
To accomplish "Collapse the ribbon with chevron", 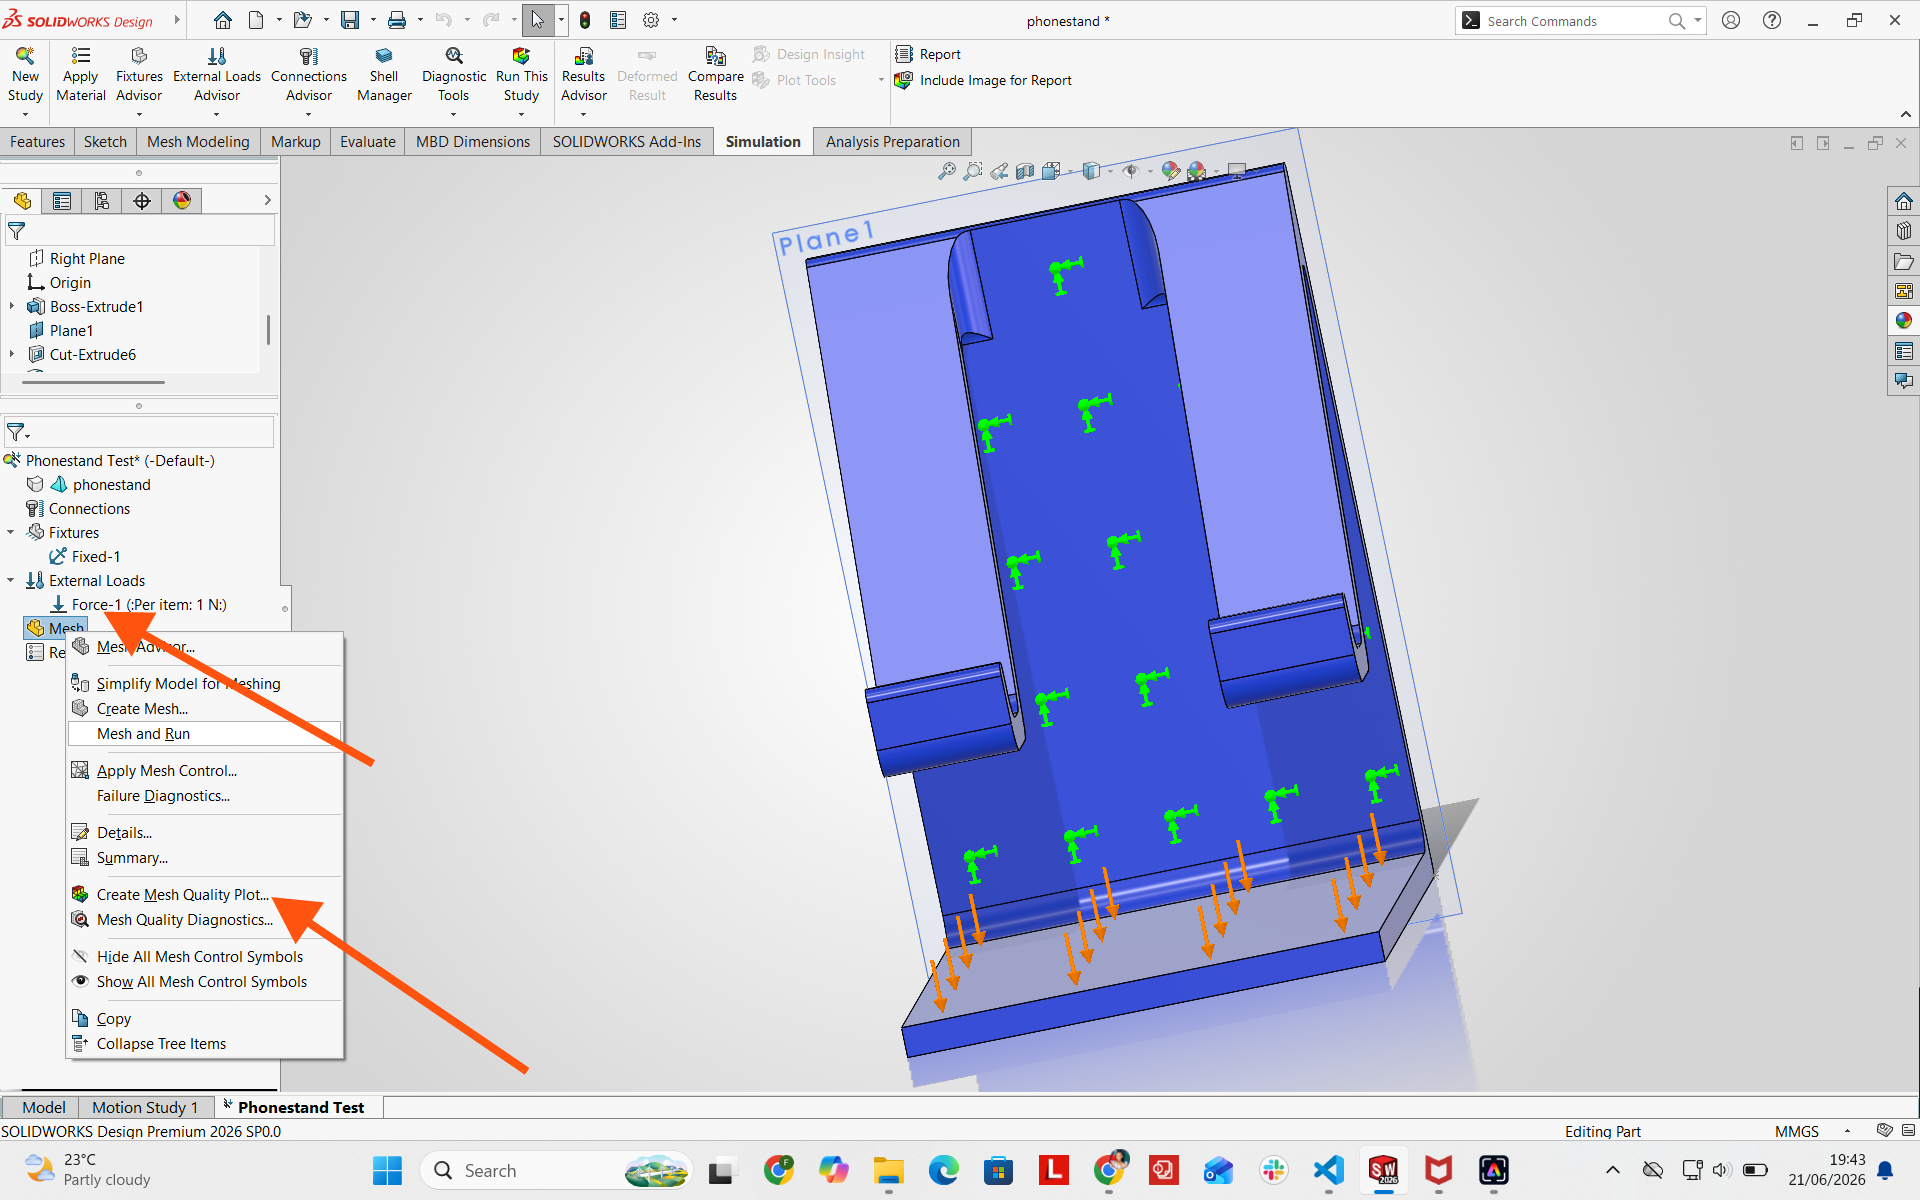I will click(x=1905, y=114).
